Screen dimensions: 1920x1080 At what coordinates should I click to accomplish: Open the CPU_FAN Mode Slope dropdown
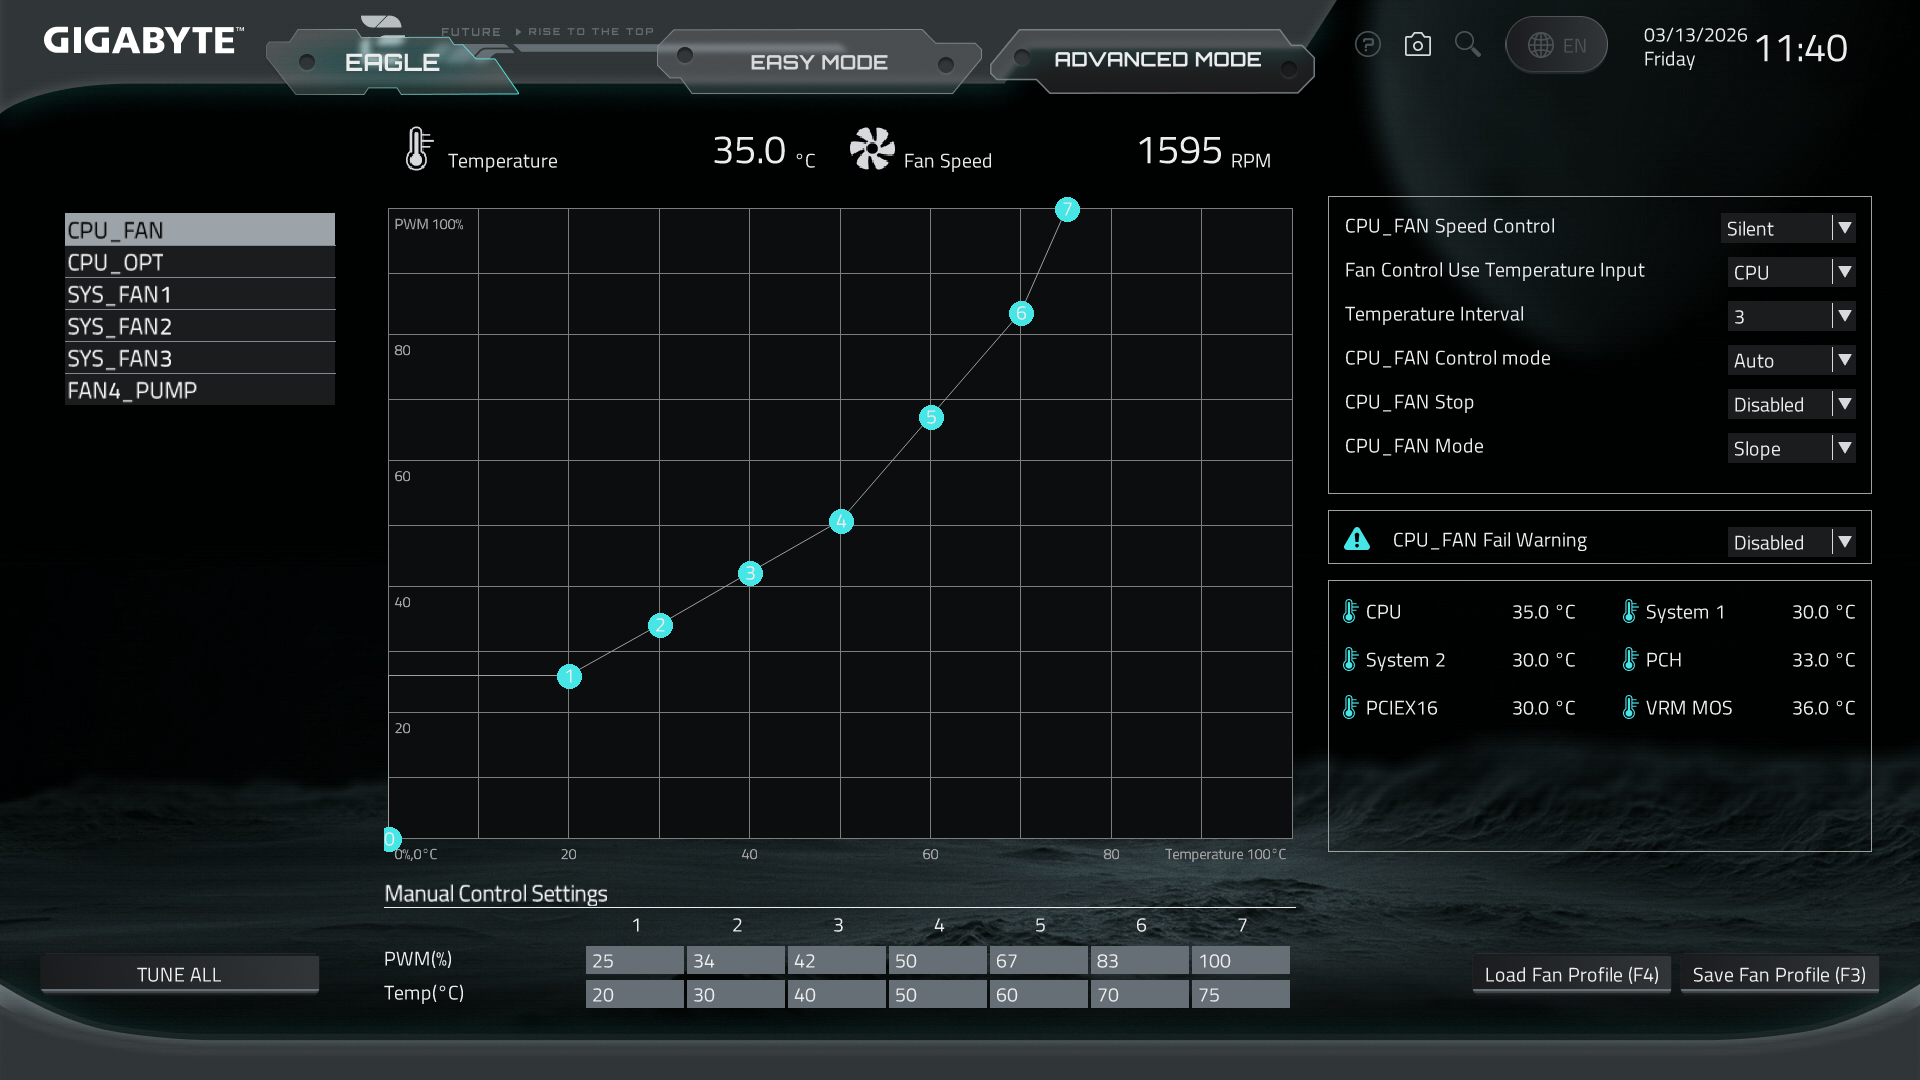click(x=1791, y=448)
